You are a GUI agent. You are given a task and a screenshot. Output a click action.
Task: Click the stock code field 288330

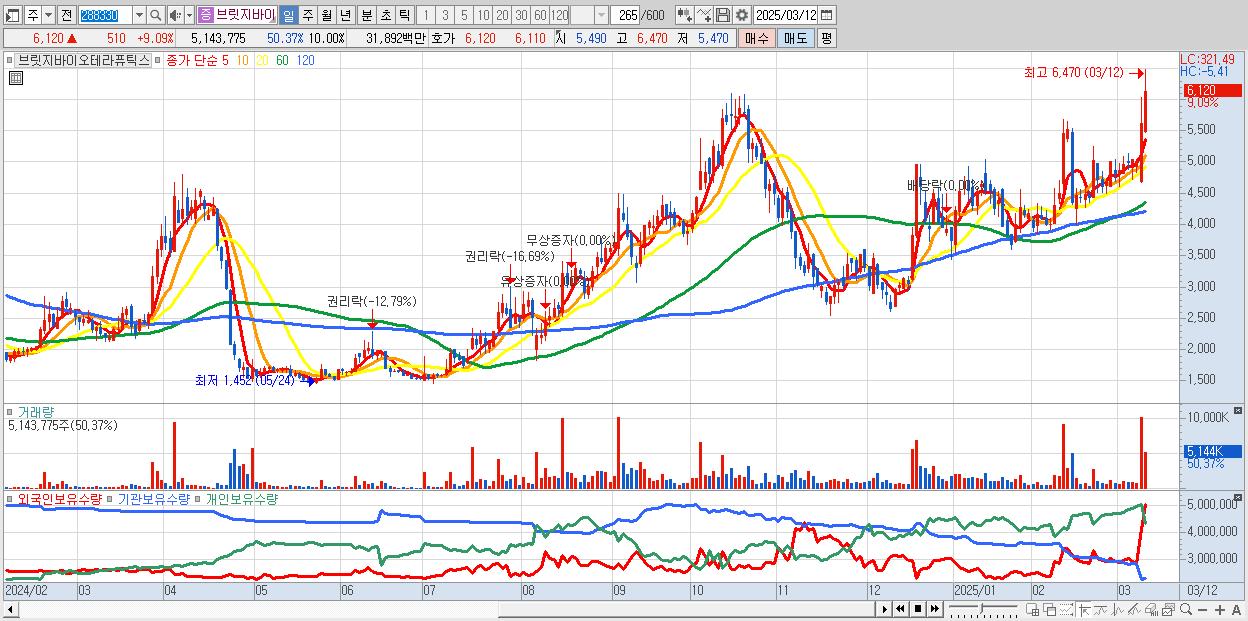click(105, 16)
